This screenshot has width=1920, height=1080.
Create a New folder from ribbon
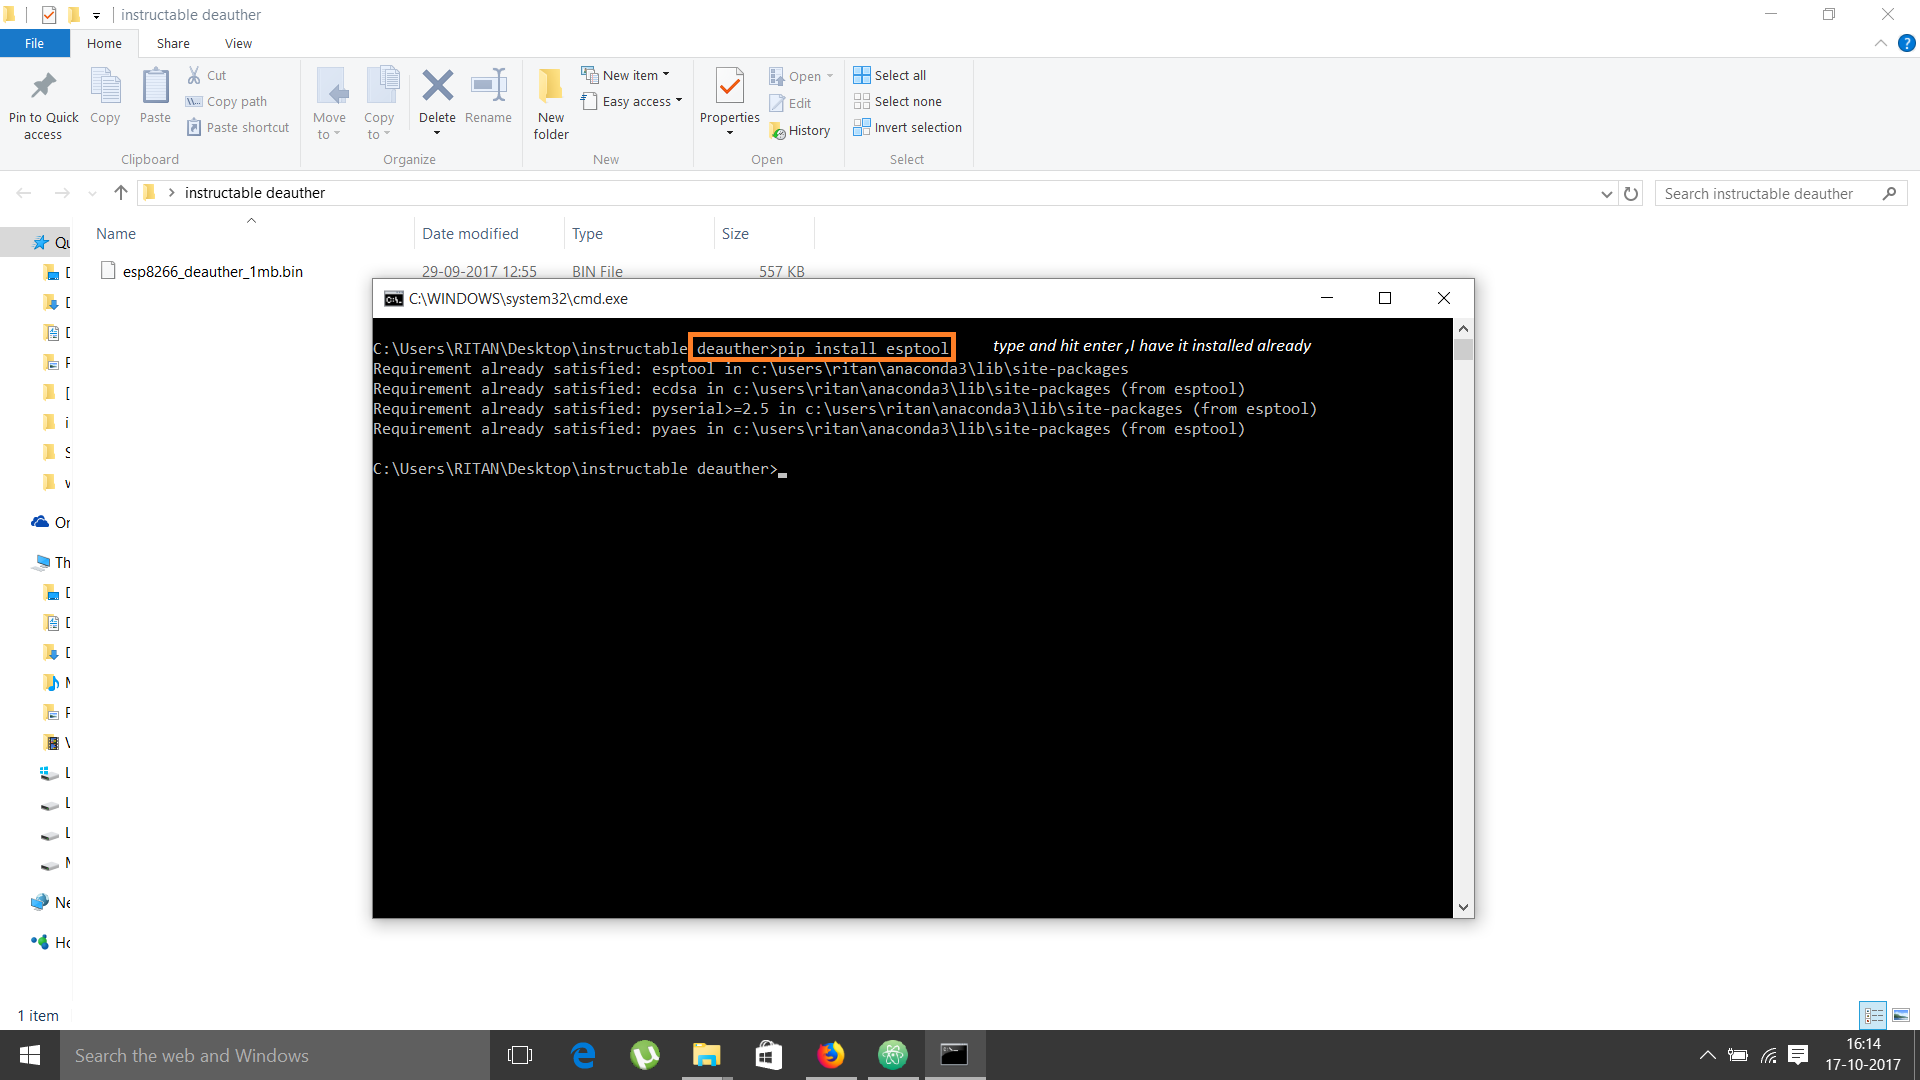[550, 102]
